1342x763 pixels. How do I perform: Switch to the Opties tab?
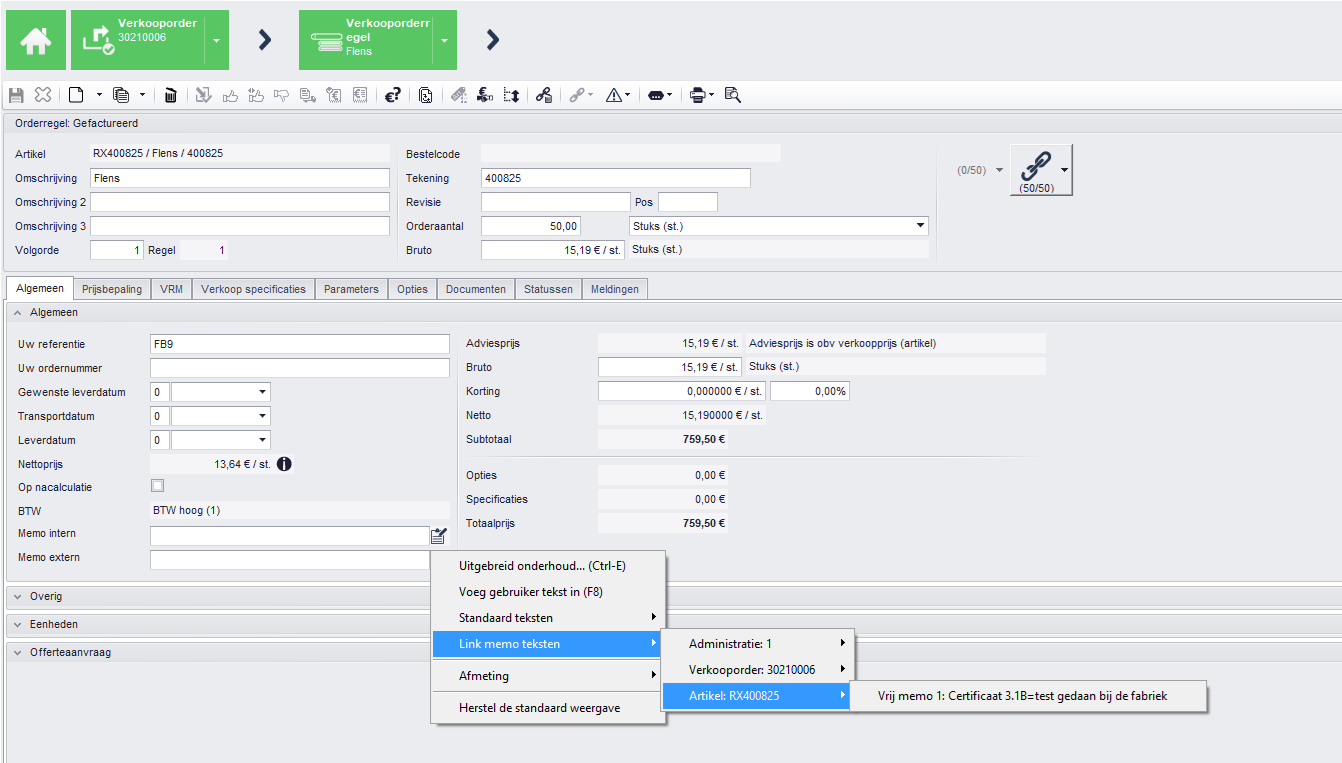(x=412, y=289)
